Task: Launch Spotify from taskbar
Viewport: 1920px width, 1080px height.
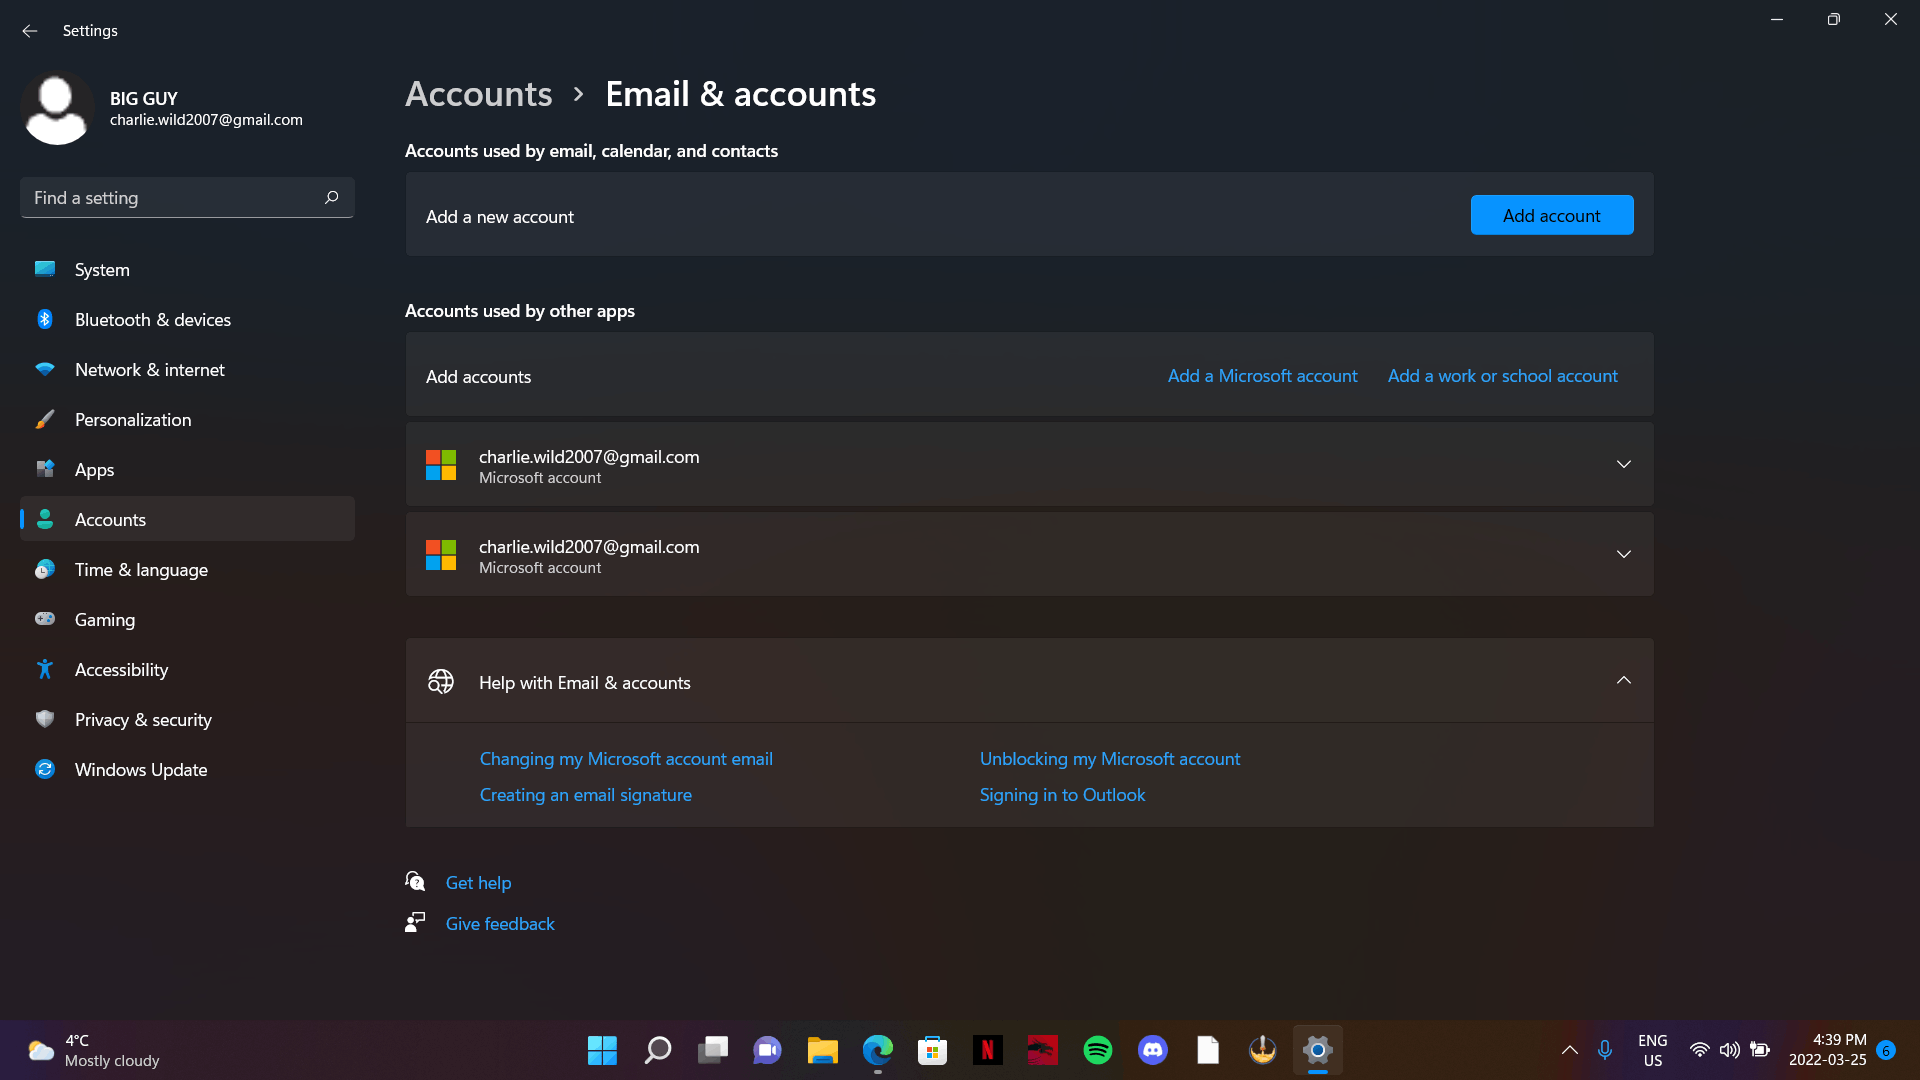Action: pyautogui.click(x=1097, y=1050)
